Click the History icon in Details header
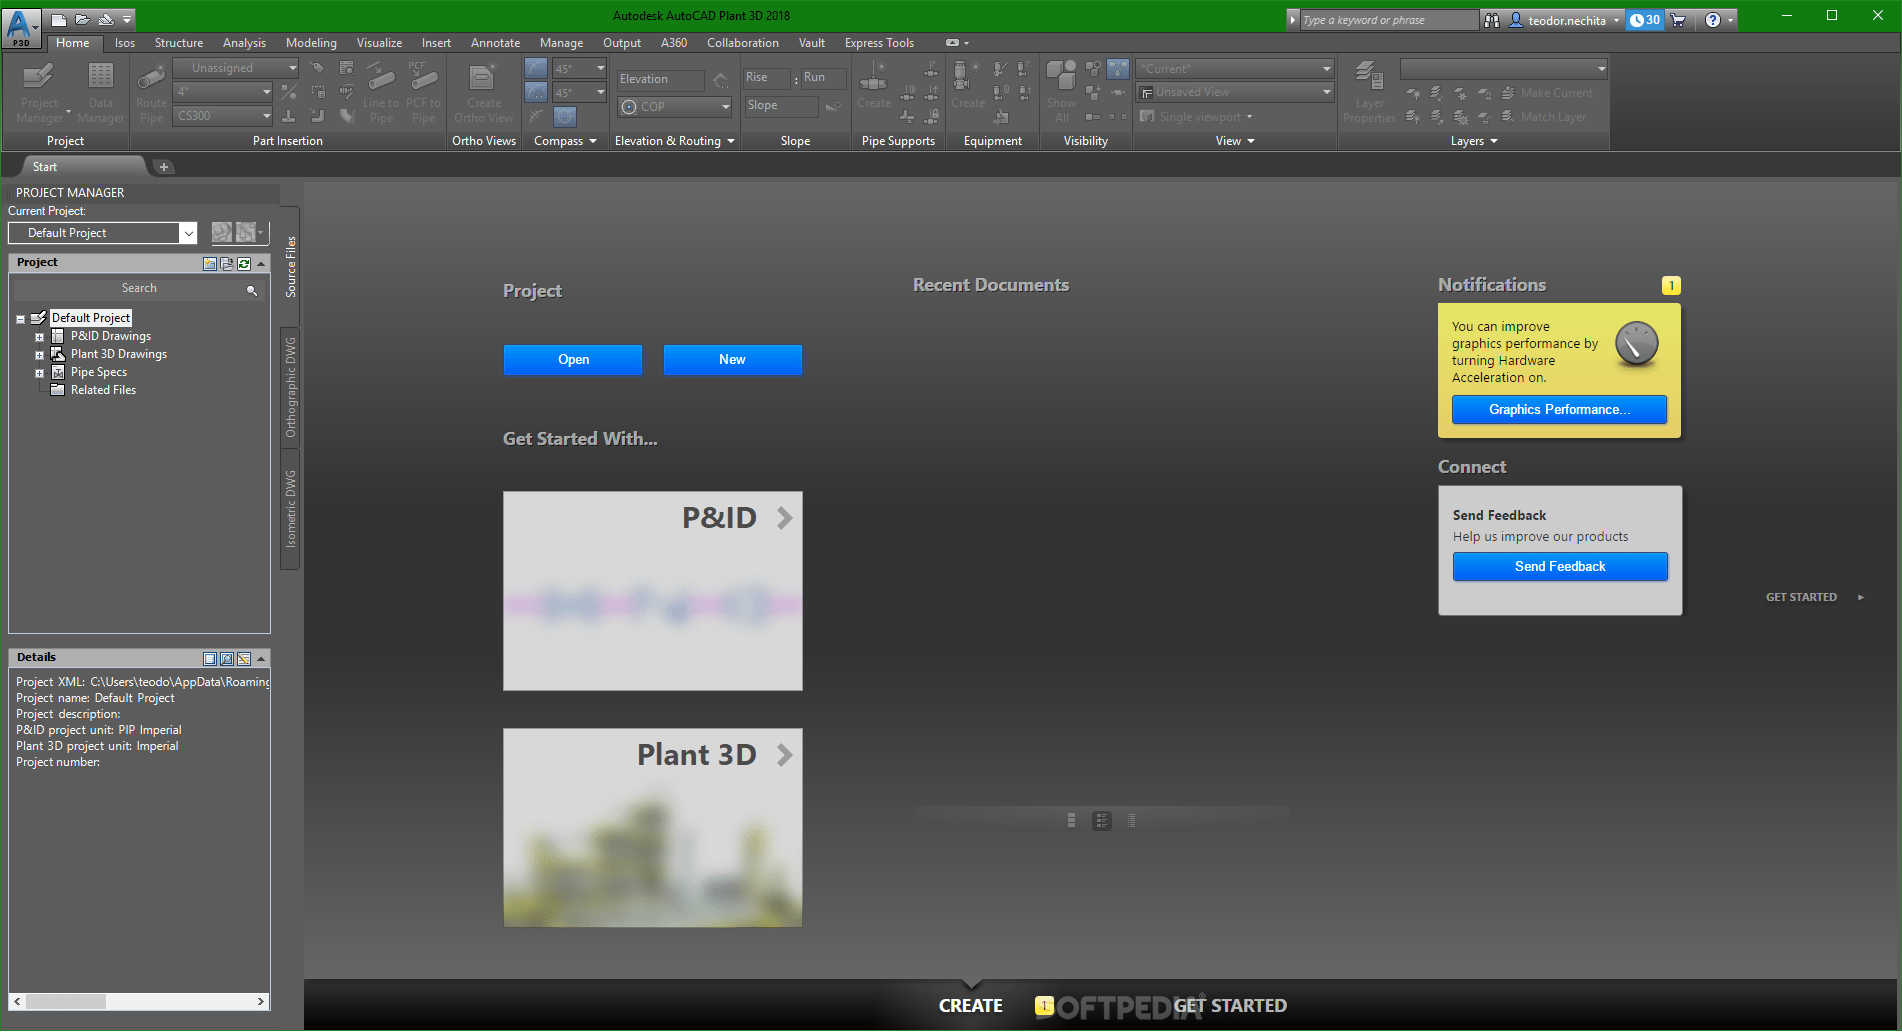 point(244,659)
